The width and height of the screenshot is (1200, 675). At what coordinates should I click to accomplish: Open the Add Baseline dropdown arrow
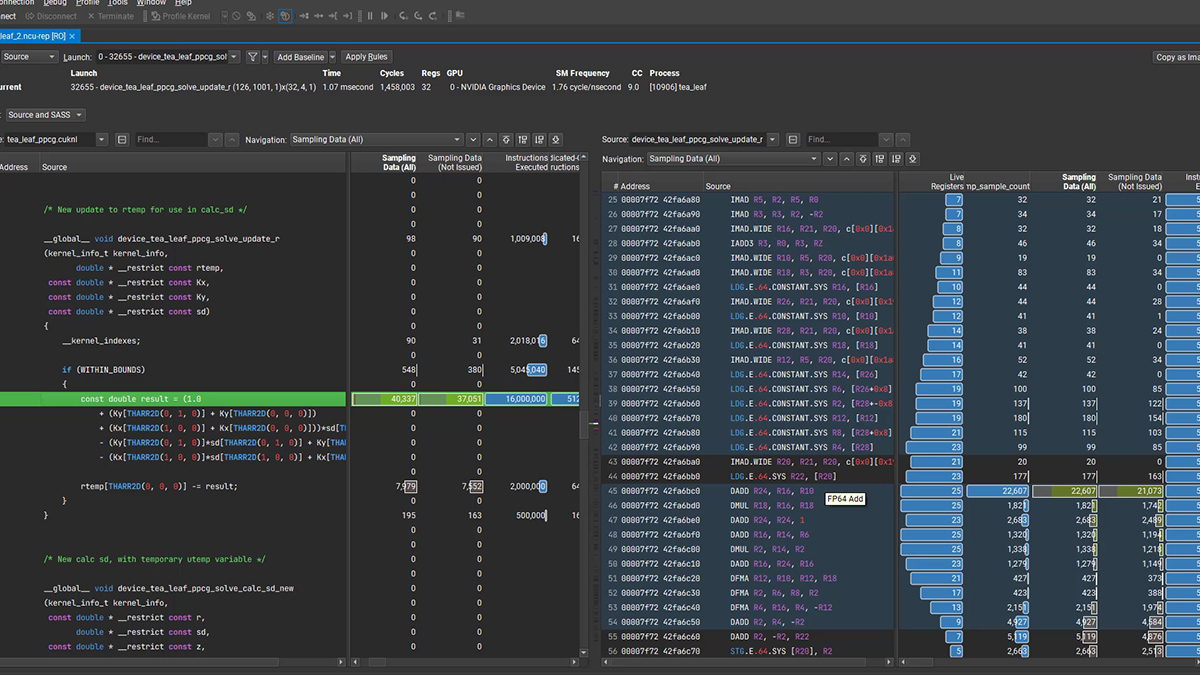(332, 57)
